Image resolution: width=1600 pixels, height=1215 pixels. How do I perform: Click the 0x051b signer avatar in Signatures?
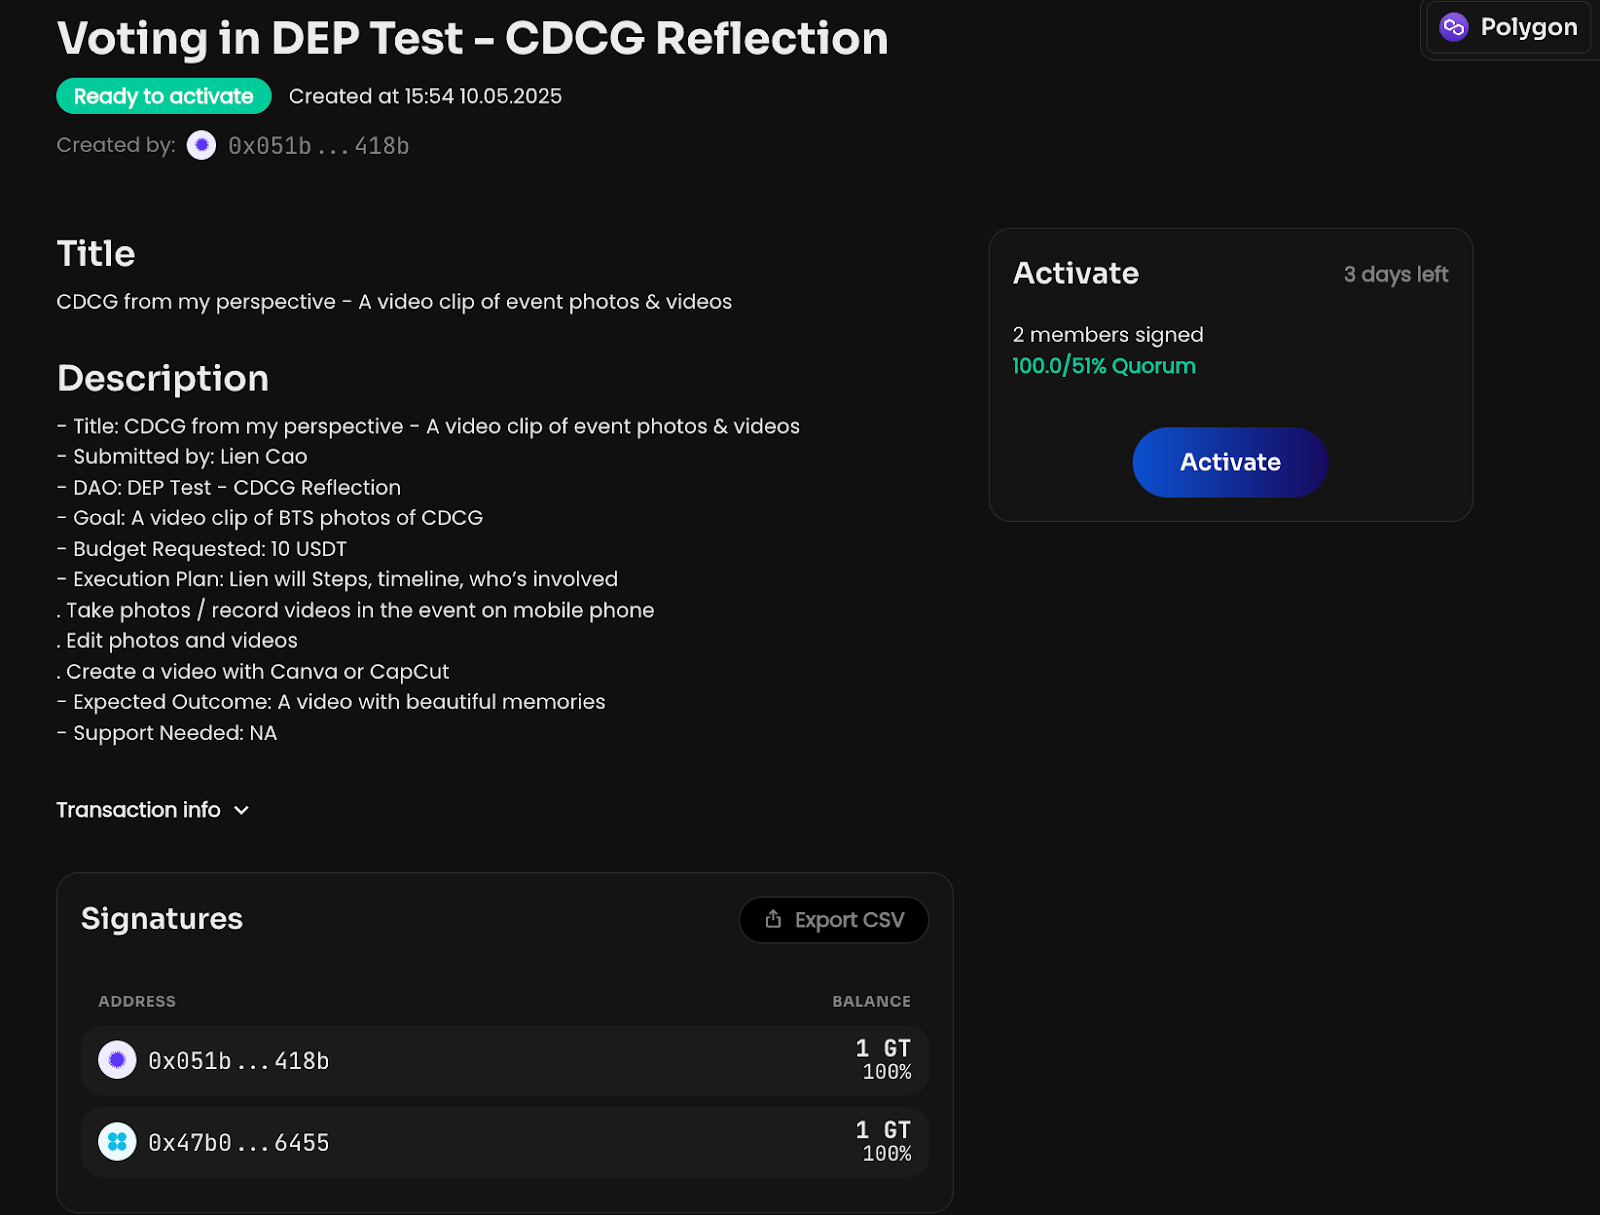117,1060
